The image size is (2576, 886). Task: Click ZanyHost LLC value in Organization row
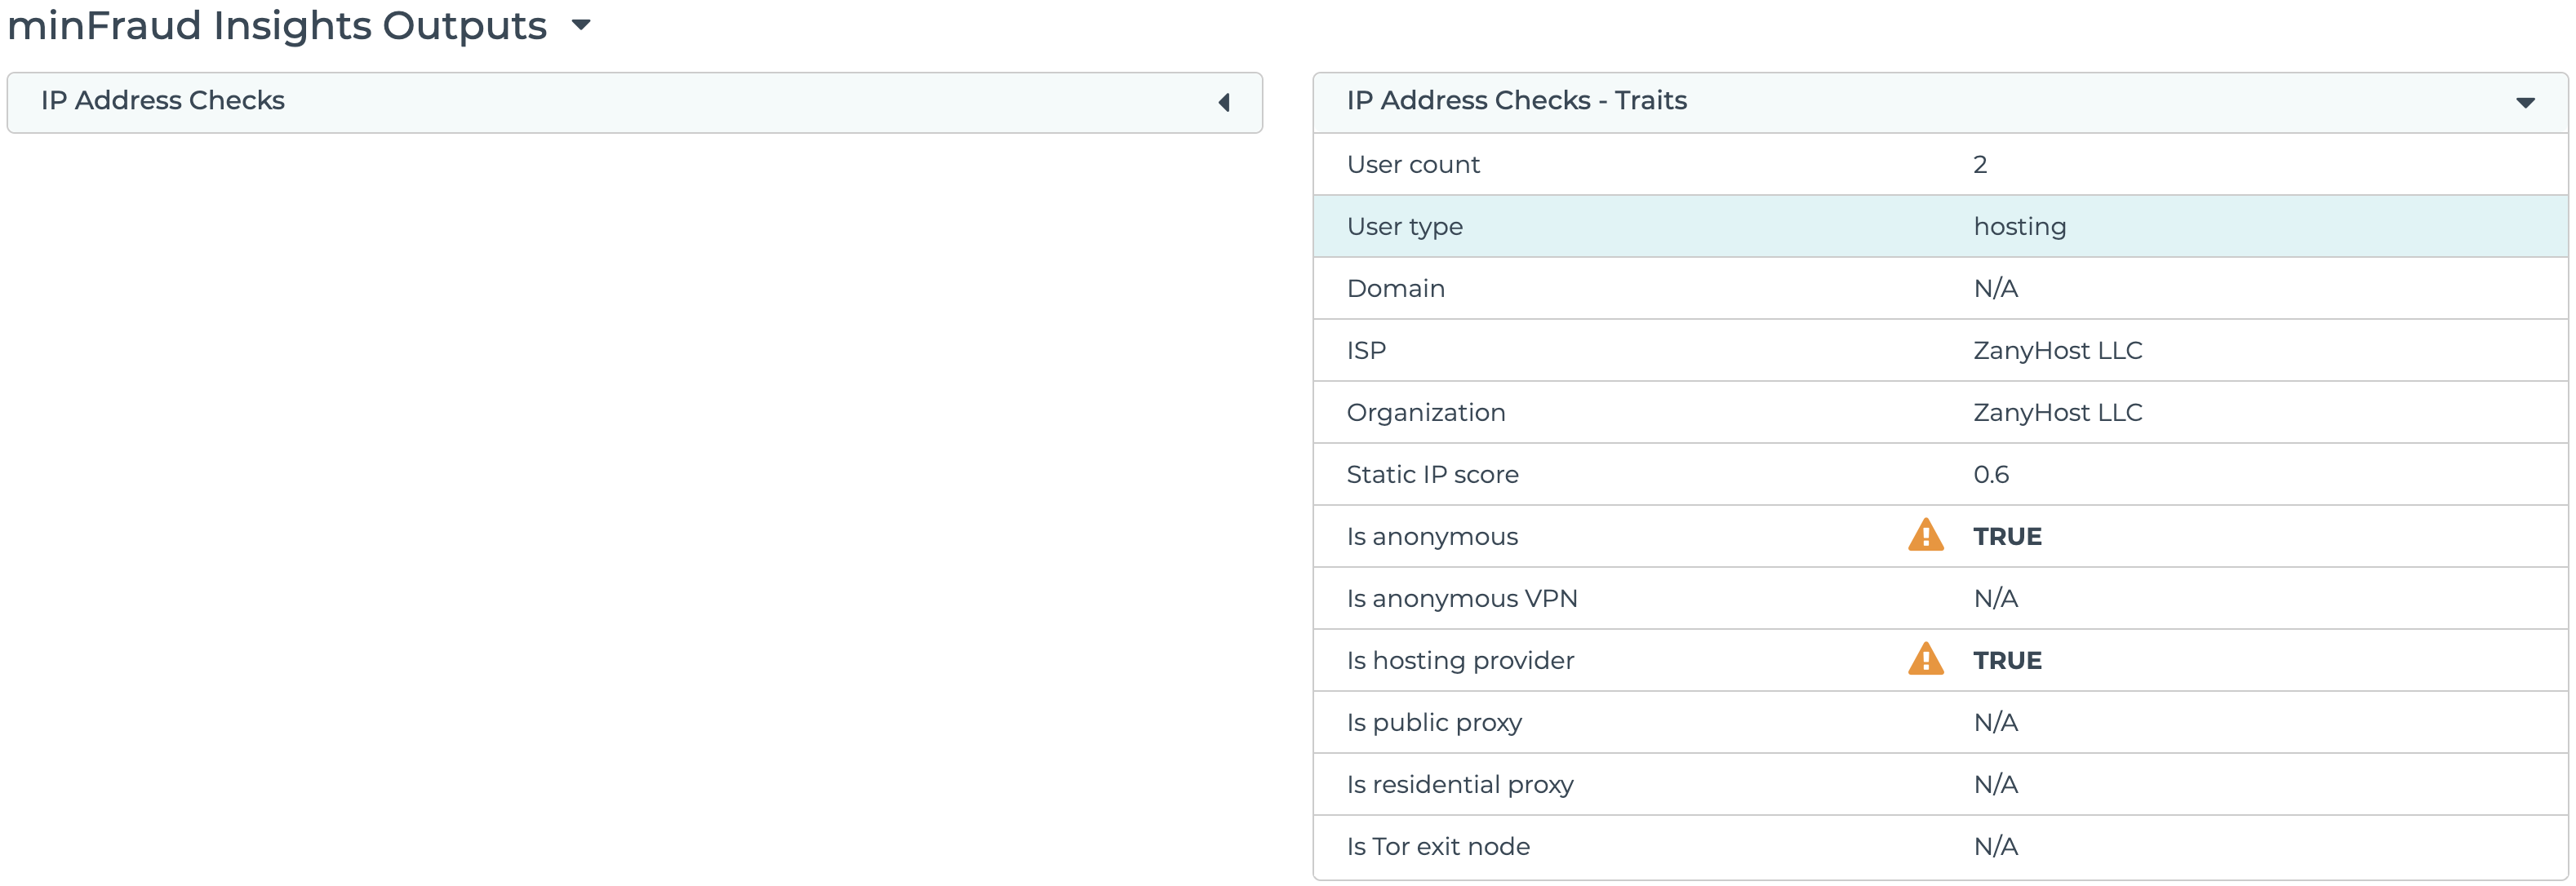point(2057,413)
